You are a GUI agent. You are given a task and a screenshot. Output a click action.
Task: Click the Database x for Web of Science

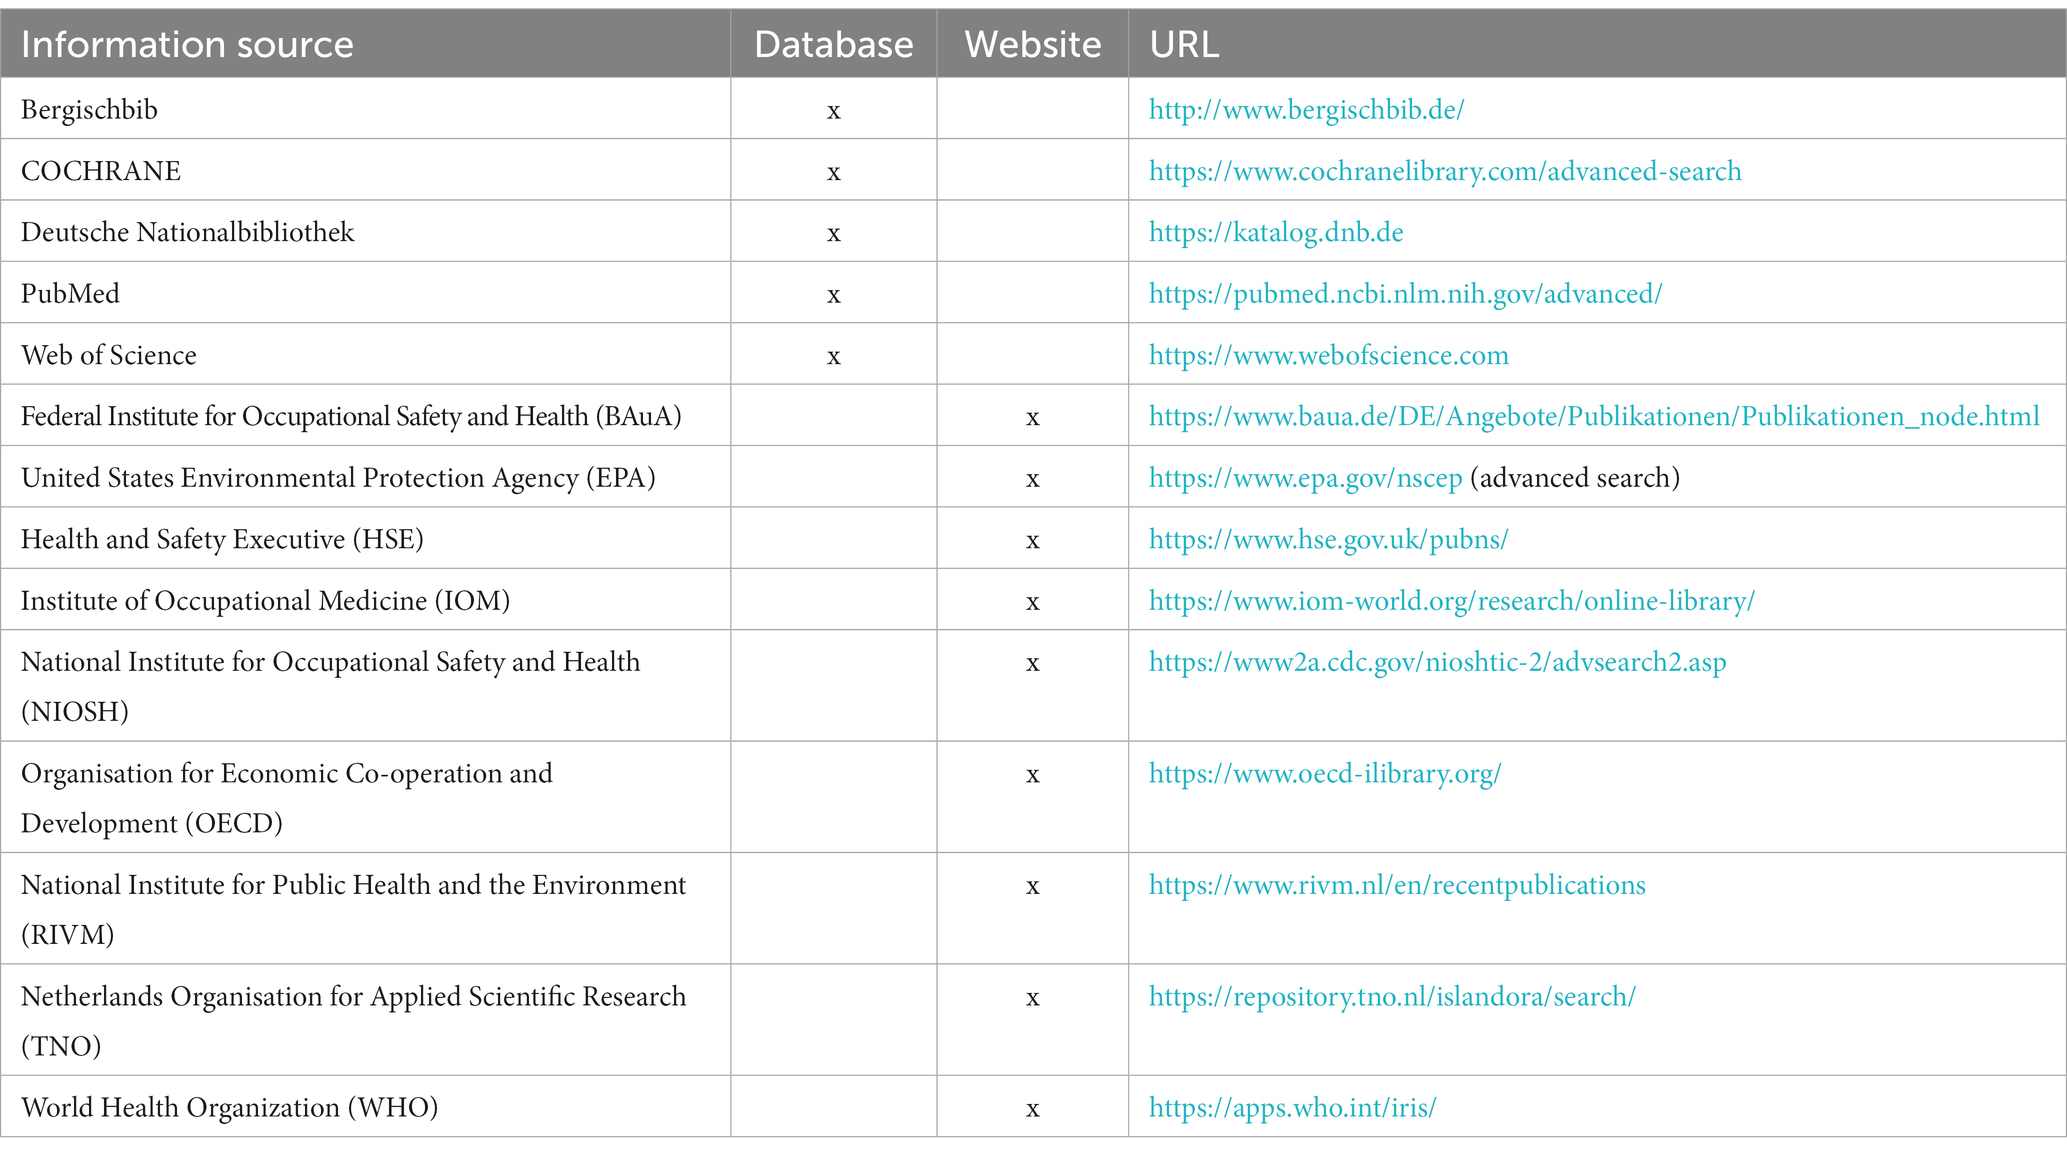(833, 357)
